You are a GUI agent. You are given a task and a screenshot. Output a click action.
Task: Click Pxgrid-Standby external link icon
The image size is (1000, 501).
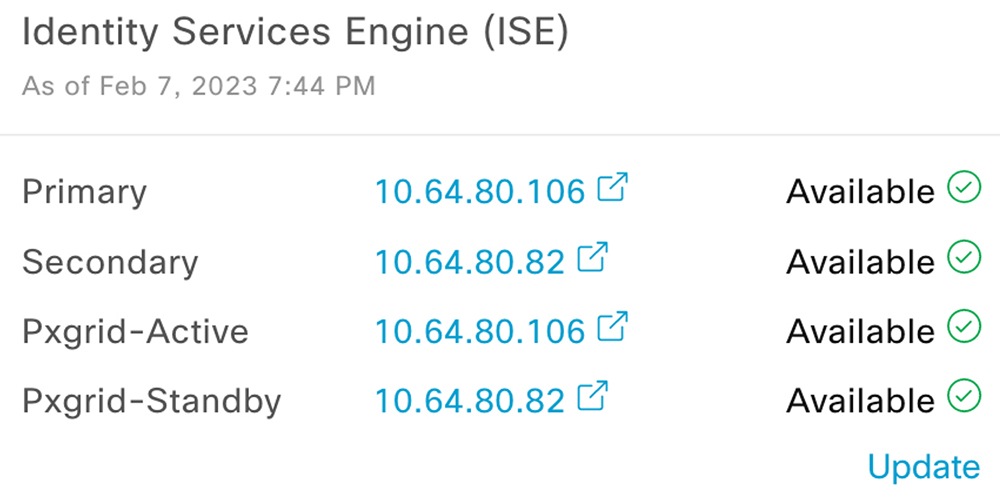pyautogui.click(x=593, y=396)
